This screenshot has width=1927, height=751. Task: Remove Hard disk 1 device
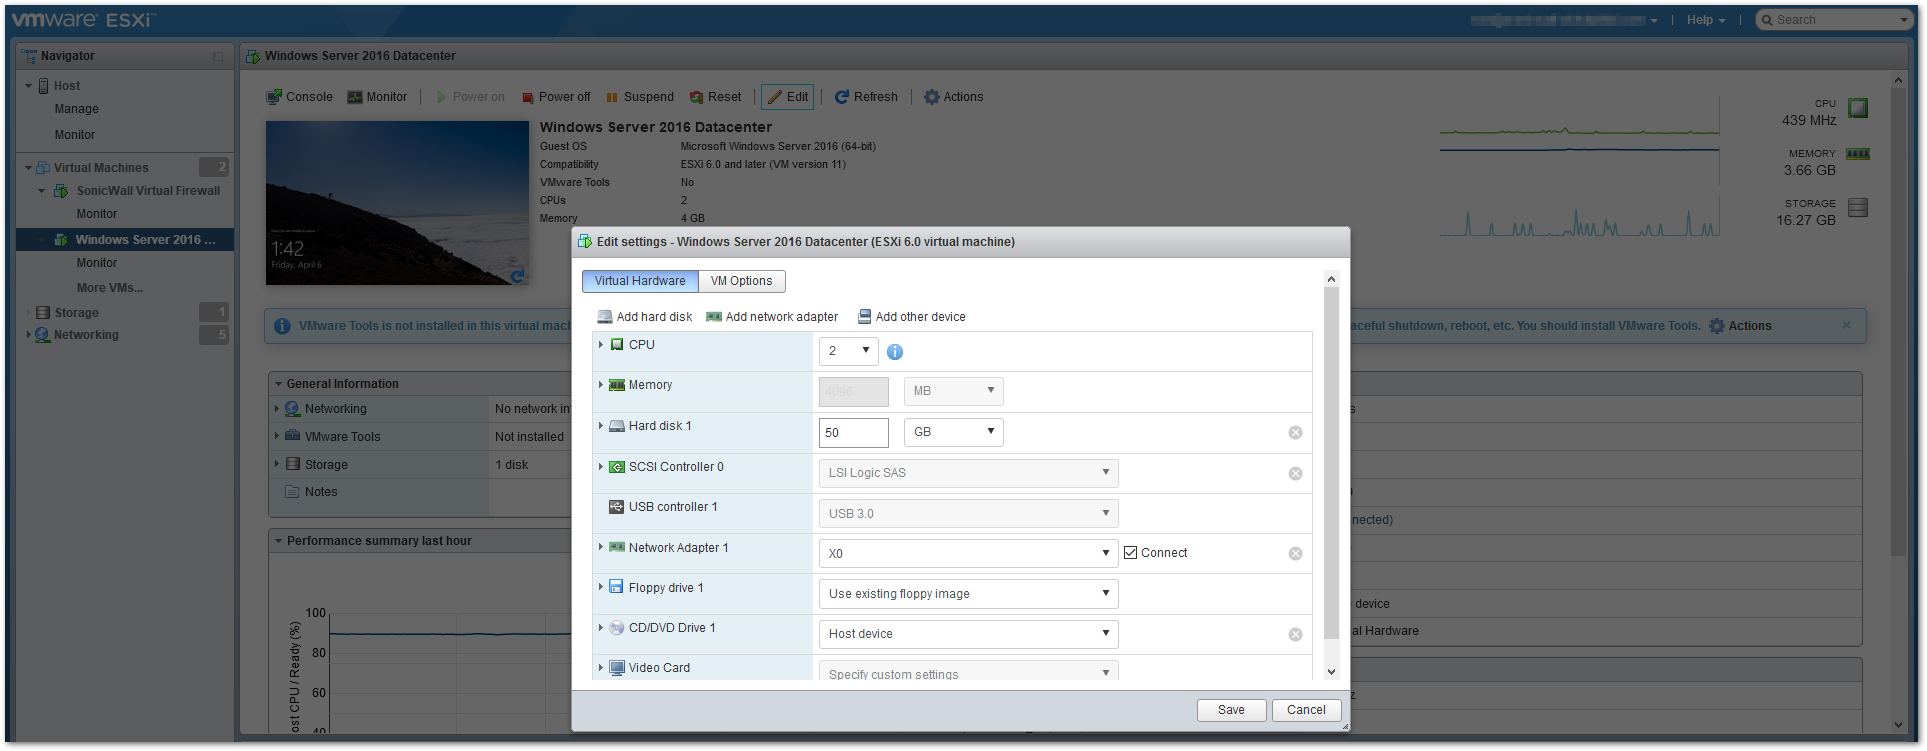coord(1295,433)
